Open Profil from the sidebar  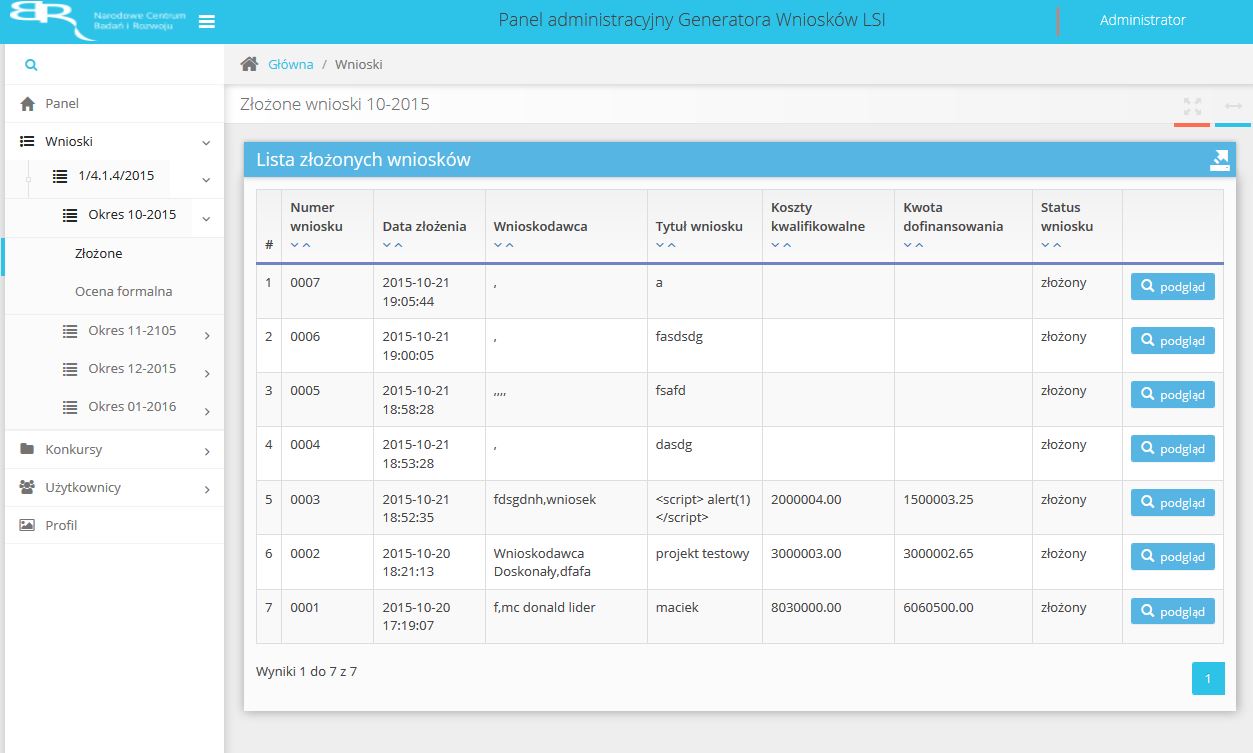coord(60,525)
